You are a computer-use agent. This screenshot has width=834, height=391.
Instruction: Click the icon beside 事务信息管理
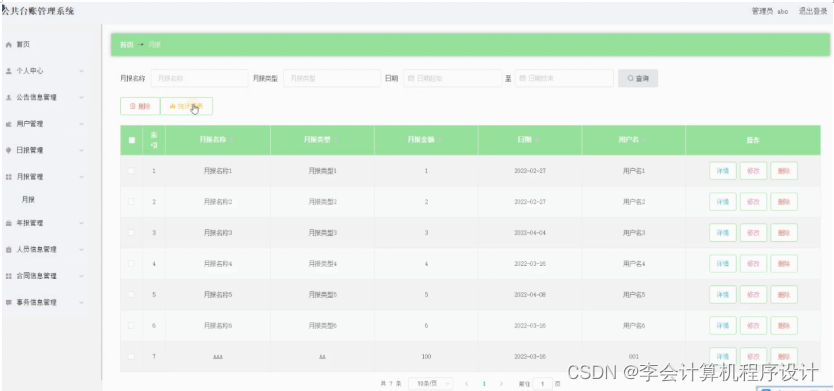pos(9,302)
